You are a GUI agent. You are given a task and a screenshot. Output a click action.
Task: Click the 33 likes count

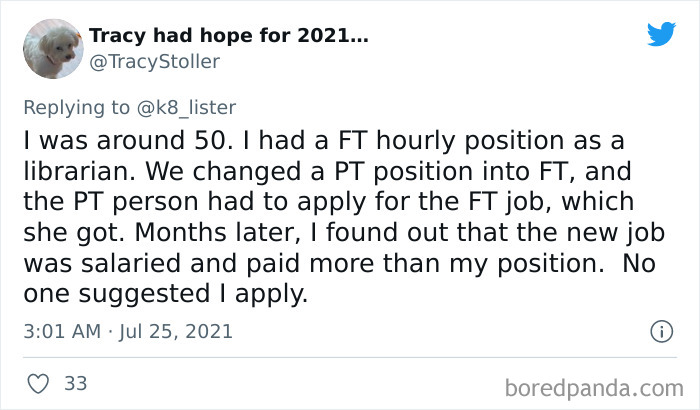[74, 383]
